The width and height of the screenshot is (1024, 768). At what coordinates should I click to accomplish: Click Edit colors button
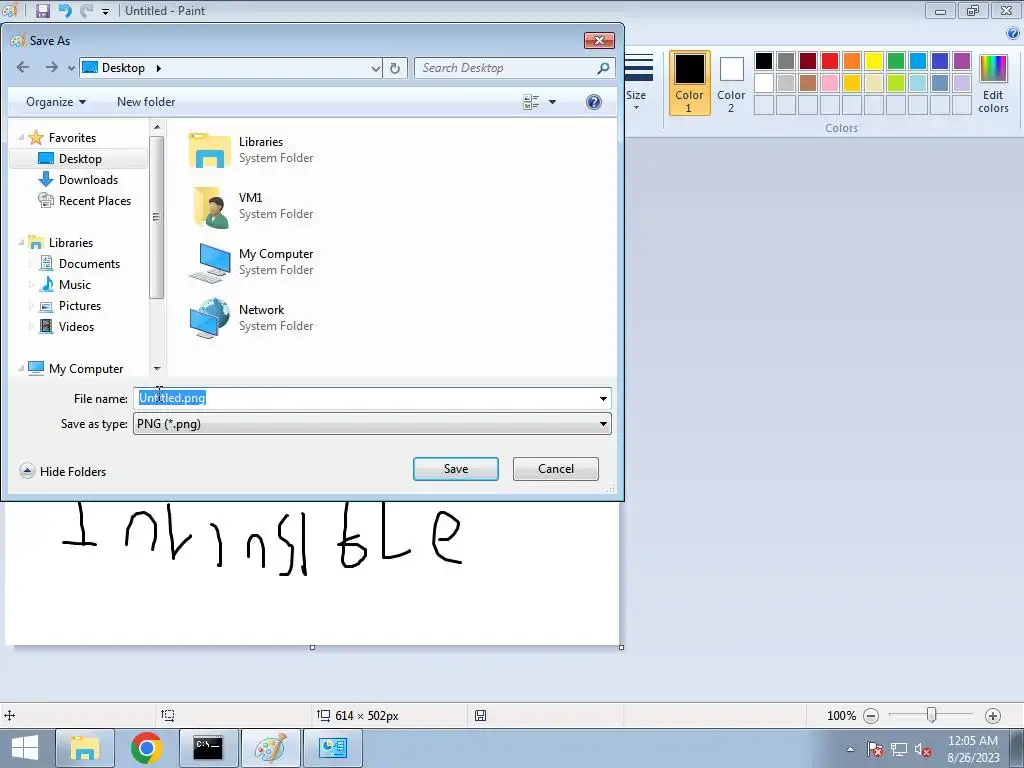pos(993,83)
